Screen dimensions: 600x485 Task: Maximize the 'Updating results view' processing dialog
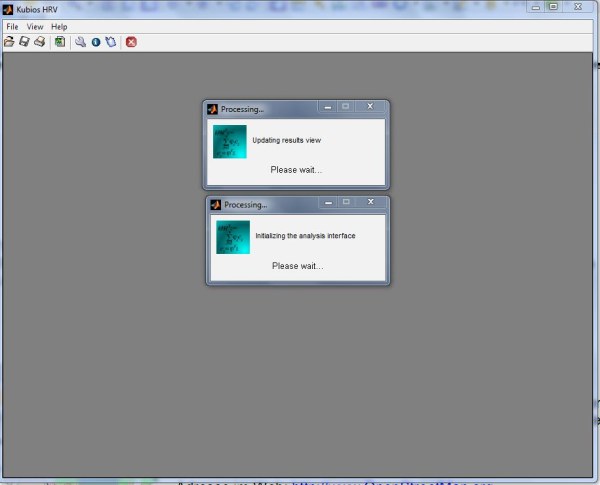pos(345,106)
